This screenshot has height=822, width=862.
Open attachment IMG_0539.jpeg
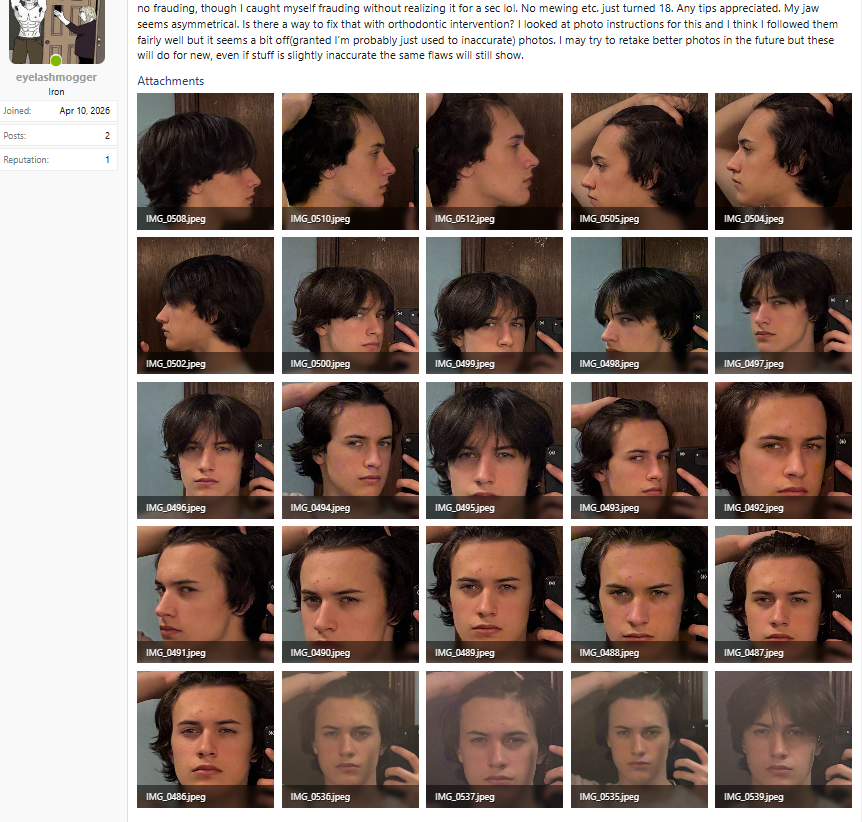point(783,739)
